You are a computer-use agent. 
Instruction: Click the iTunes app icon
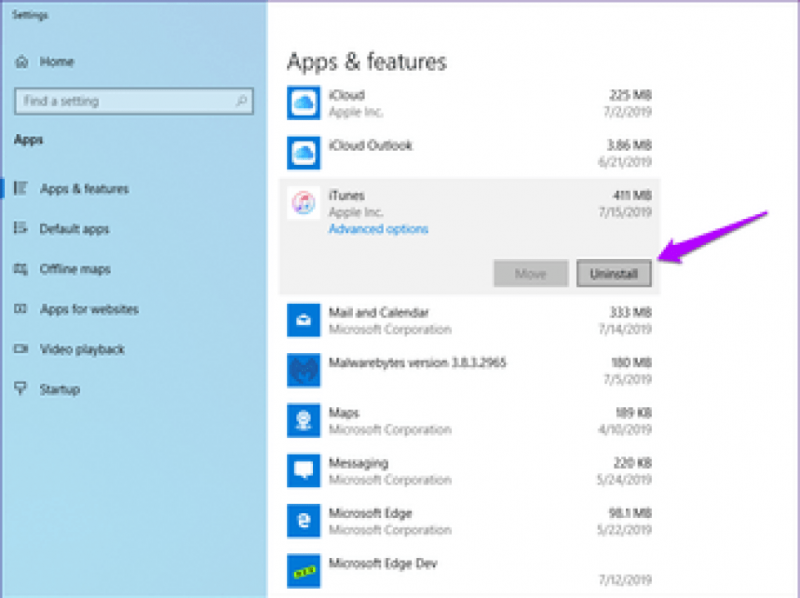[x=304, y=203]
